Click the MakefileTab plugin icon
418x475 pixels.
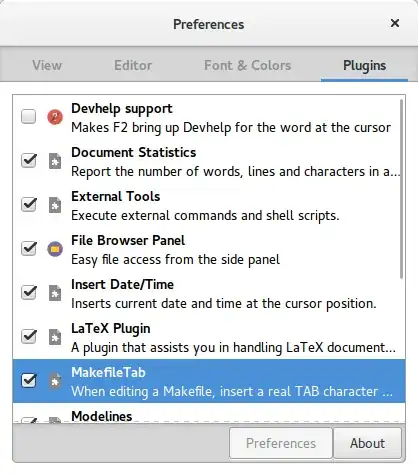55,381
